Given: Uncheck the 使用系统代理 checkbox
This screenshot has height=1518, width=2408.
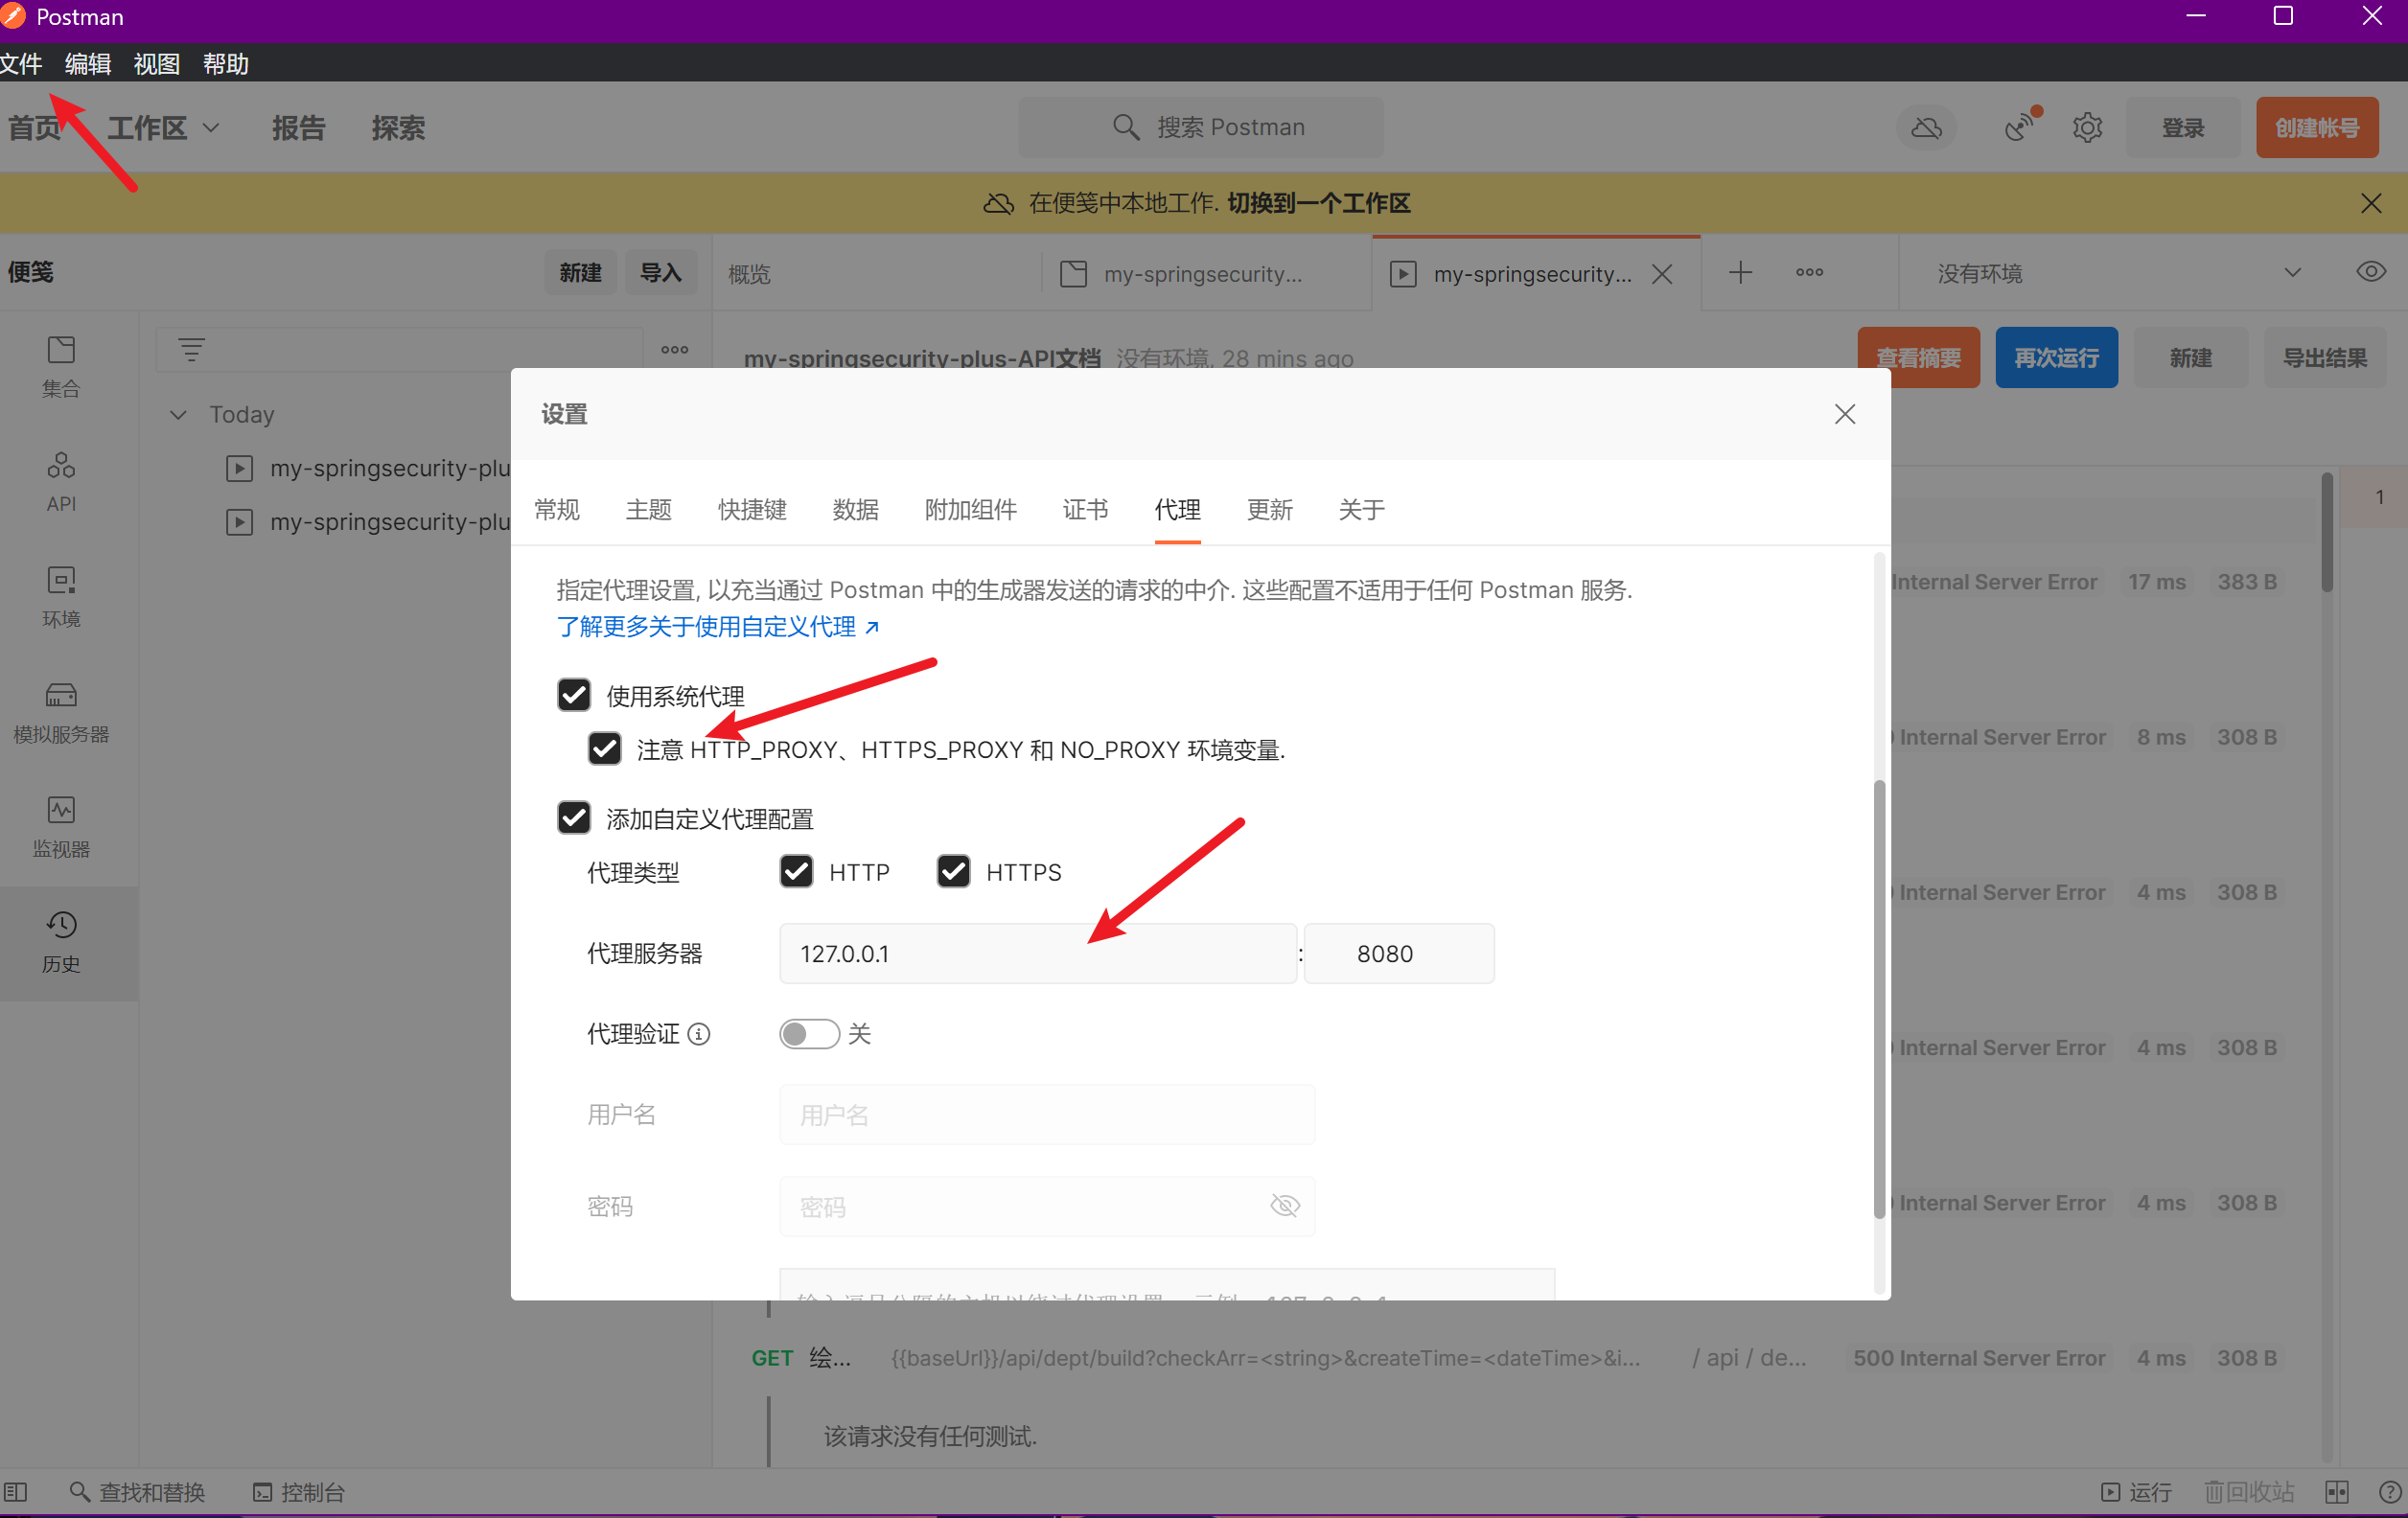Looking at the screenshot, I should (574, 695).
